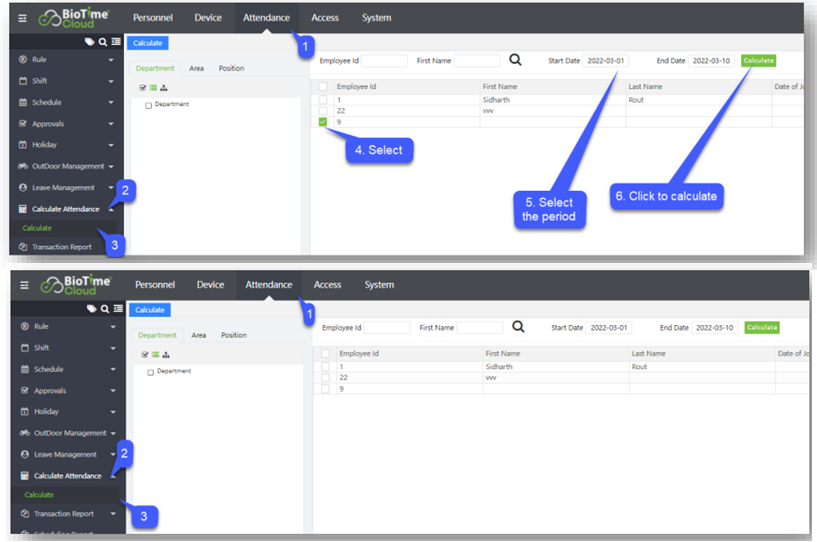Click the org-chart tree icon in bottom Department panel
The height and width of the screenshot is (542, 817).
click(x=166, y=354)
